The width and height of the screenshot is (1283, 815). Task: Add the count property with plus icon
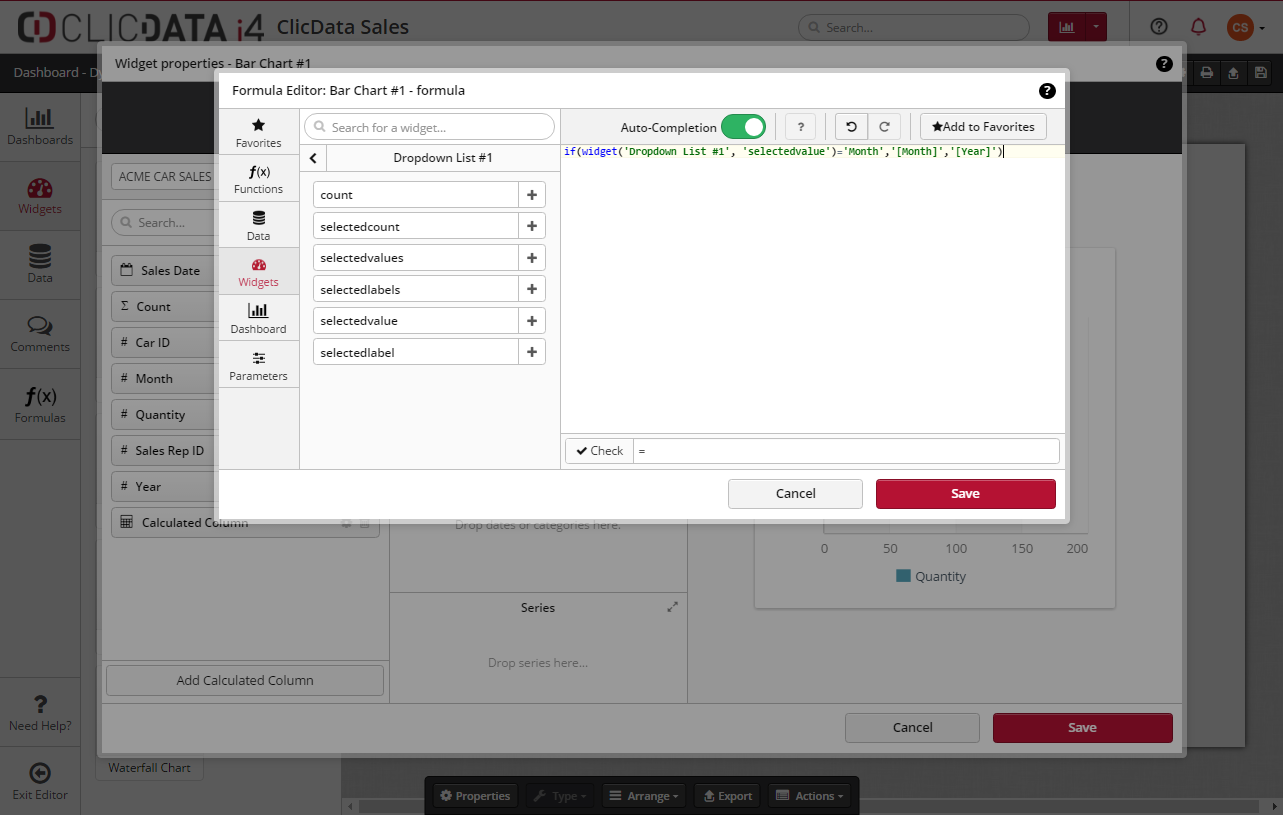[532, 195]
